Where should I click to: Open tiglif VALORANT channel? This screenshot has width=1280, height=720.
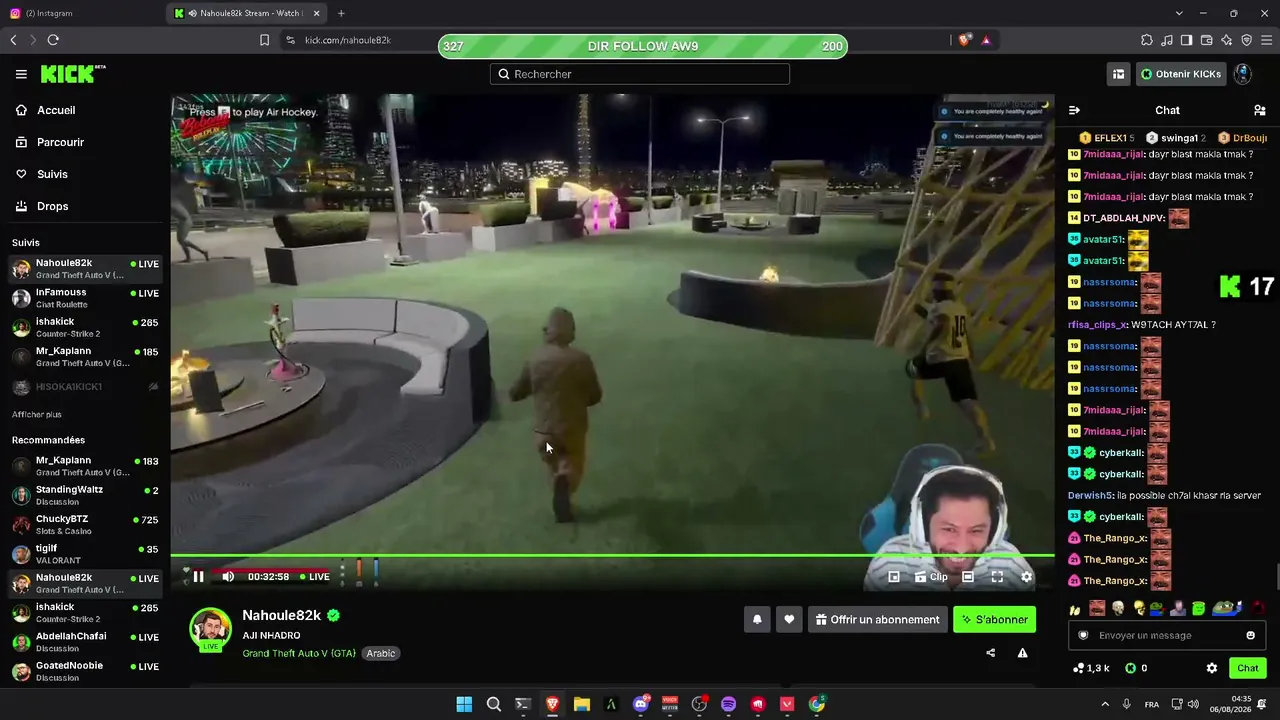coord(85,553)
